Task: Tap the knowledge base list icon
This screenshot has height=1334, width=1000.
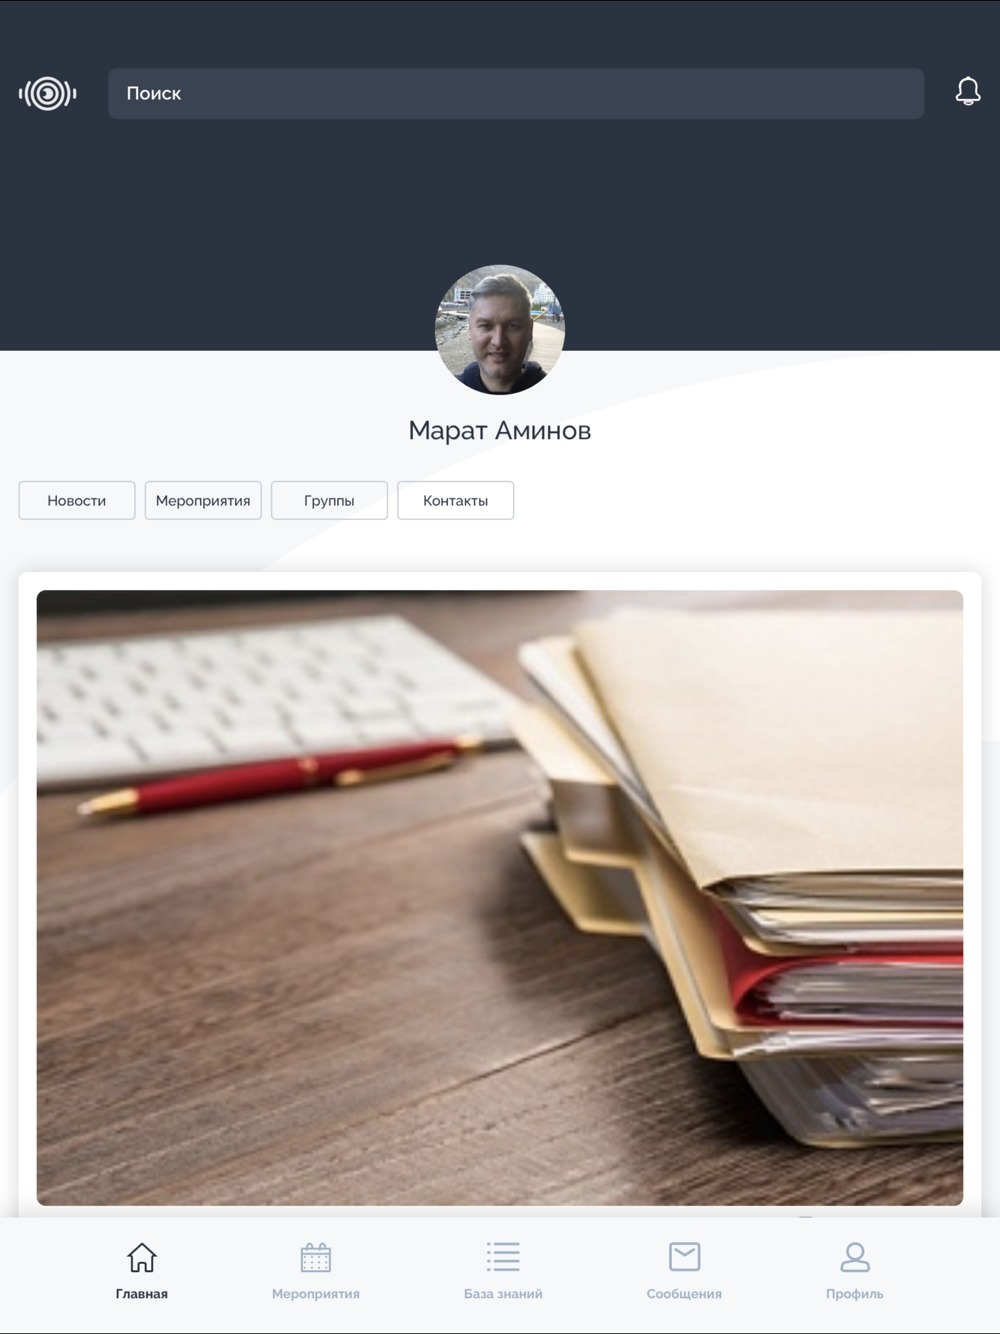Action: click(x=503, y=1257)
